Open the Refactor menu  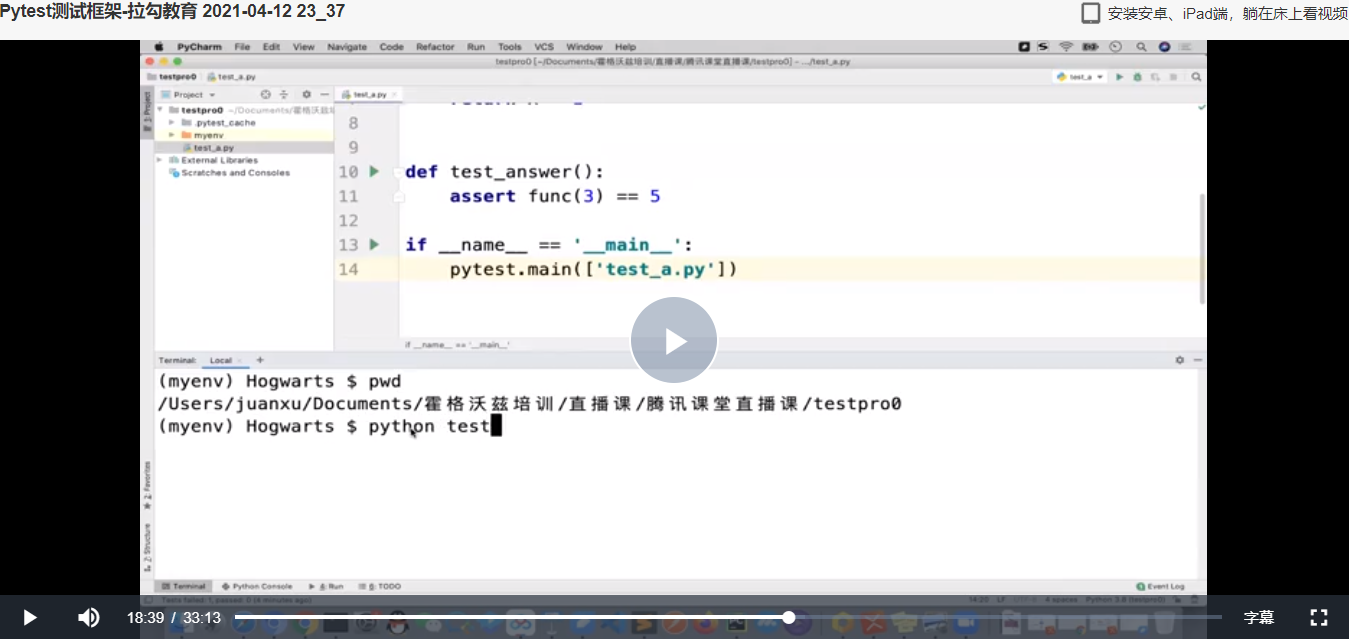click(435, 47)
